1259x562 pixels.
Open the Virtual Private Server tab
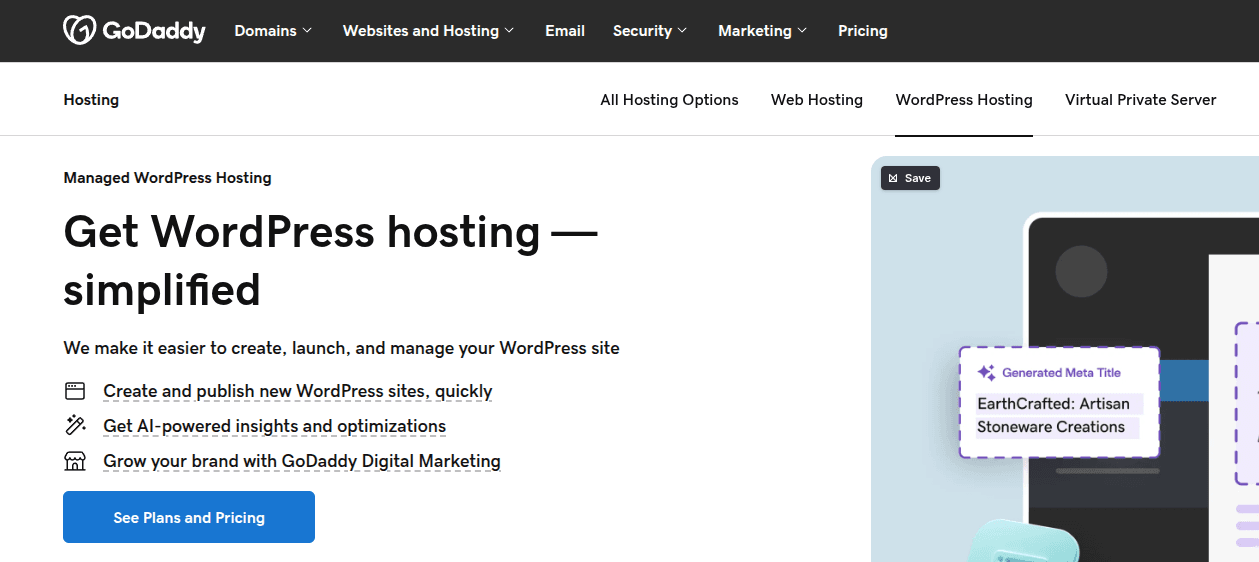pyautogui.click(x=1140, y=100)
